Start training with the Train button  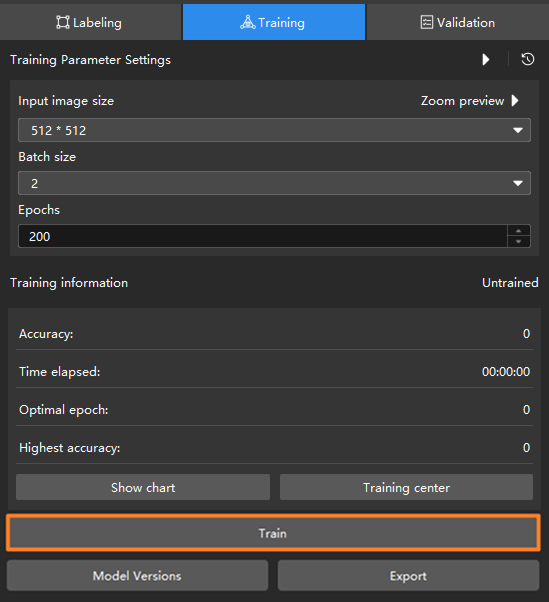point(273,533)
